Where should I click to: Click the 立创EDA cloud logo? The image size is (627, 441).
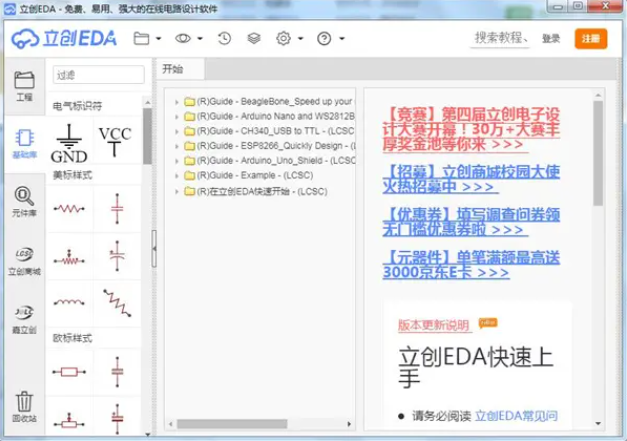[x=64, y=39]
